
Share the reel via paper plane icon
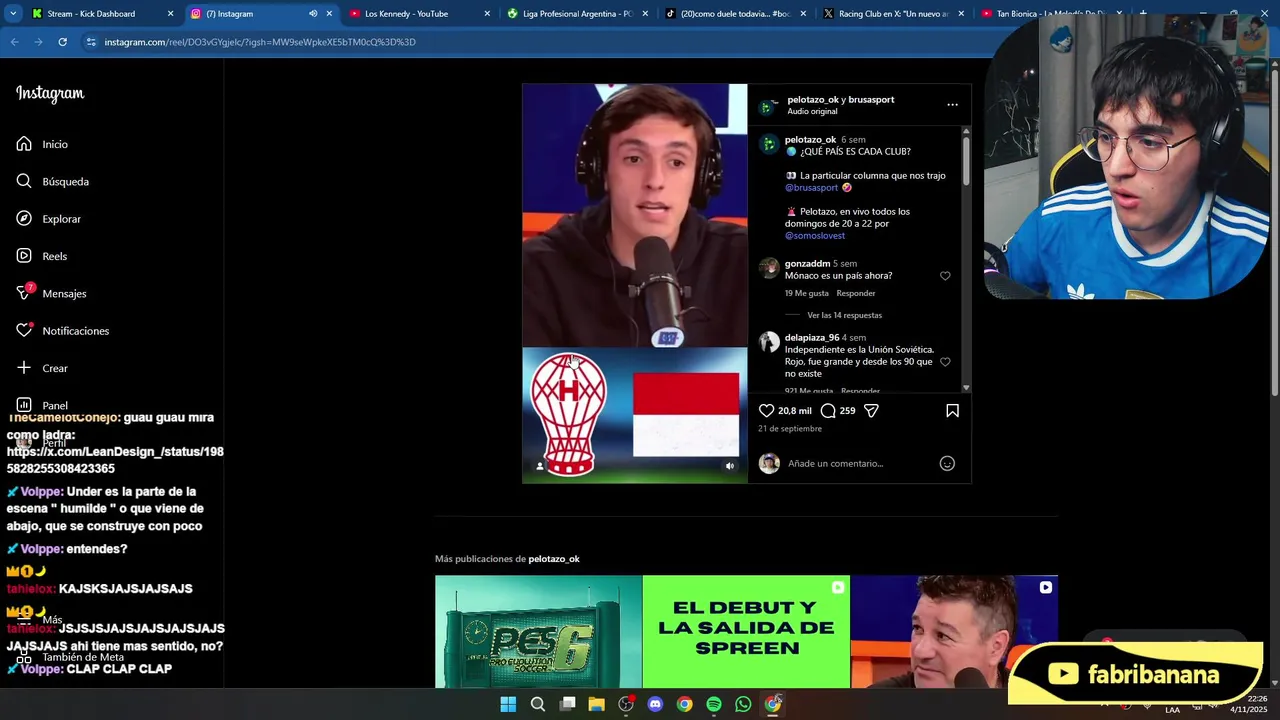pyautogui.click(x=871, y=411)
